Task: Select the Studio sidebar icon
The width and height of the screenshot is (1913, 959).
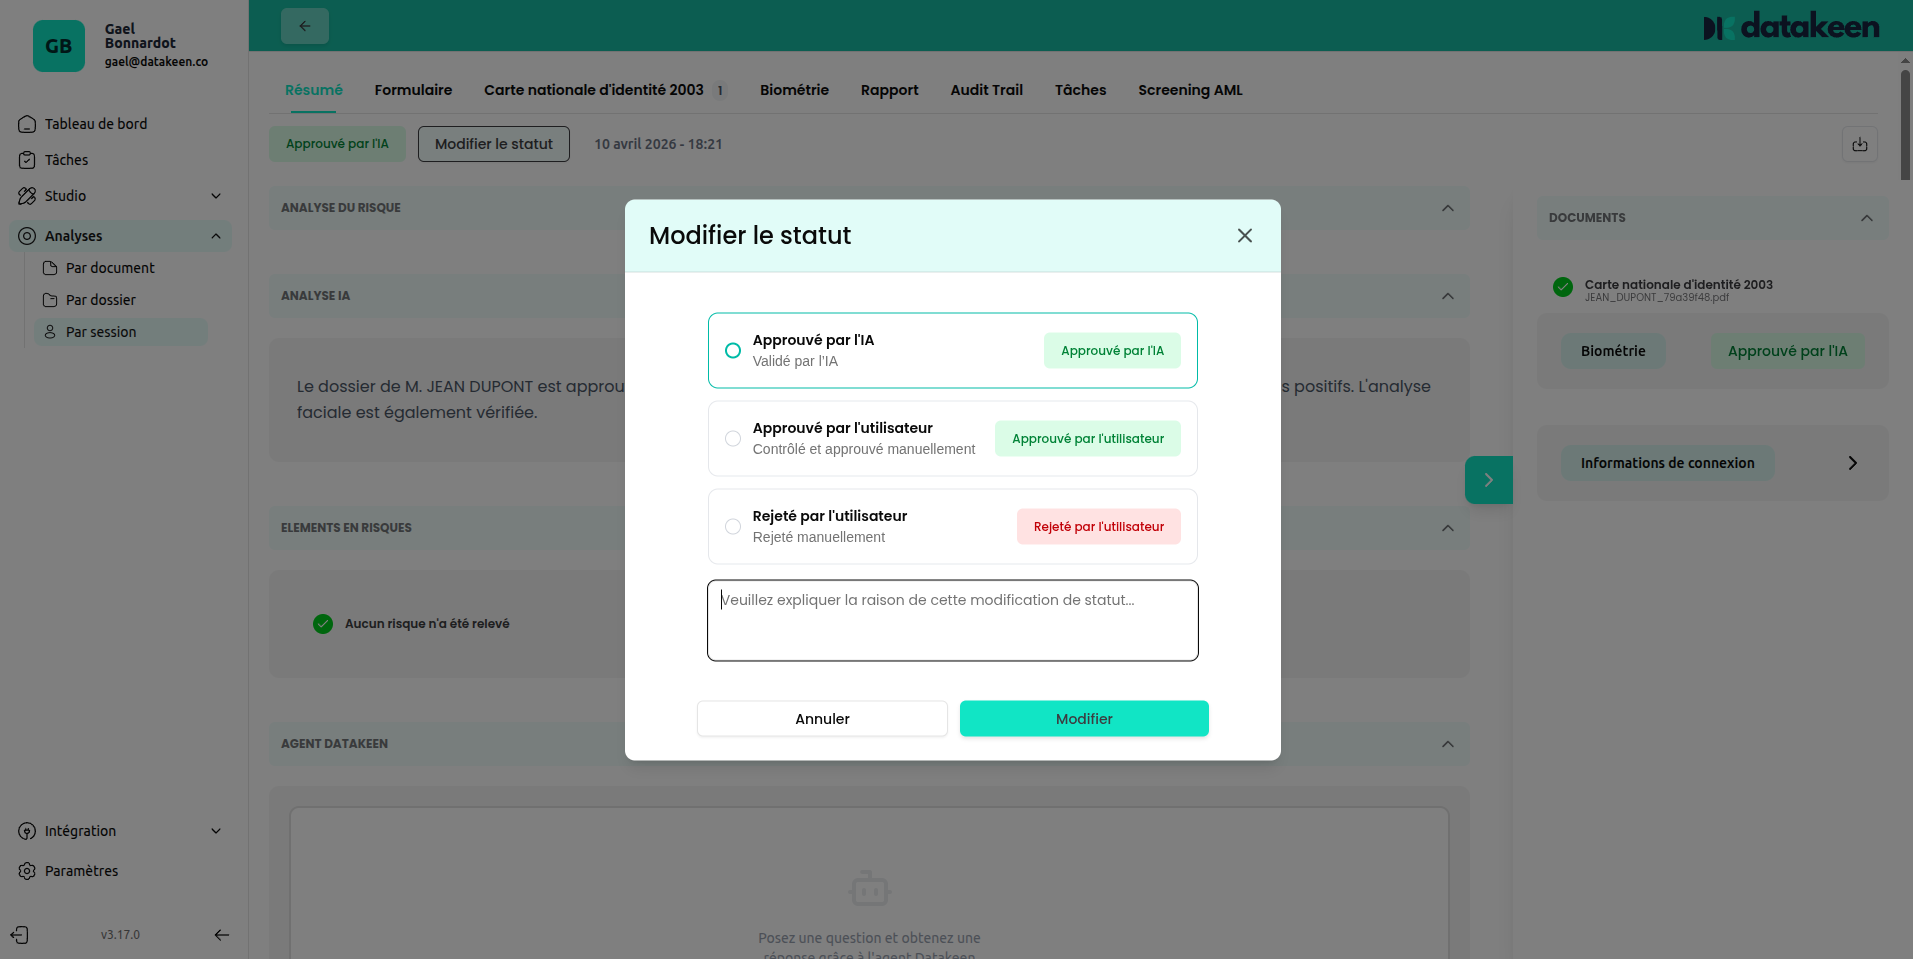Action: [25, 195]
